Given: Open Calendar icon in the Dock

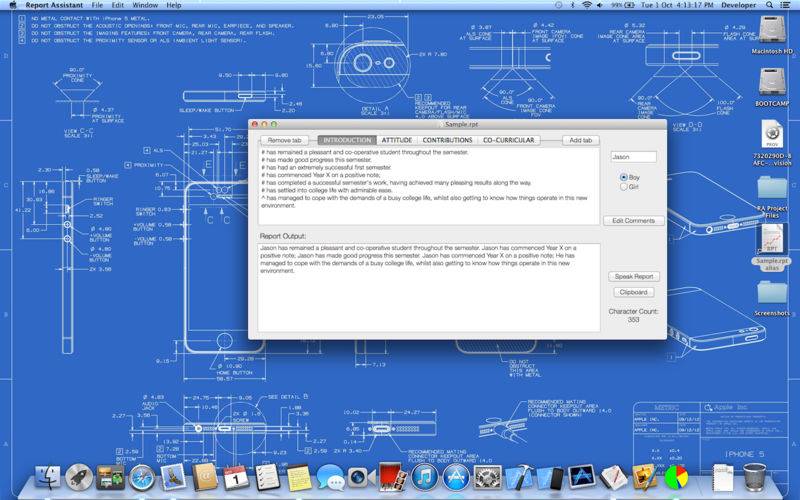Looking at the screenshot, I should click(236, 478).
